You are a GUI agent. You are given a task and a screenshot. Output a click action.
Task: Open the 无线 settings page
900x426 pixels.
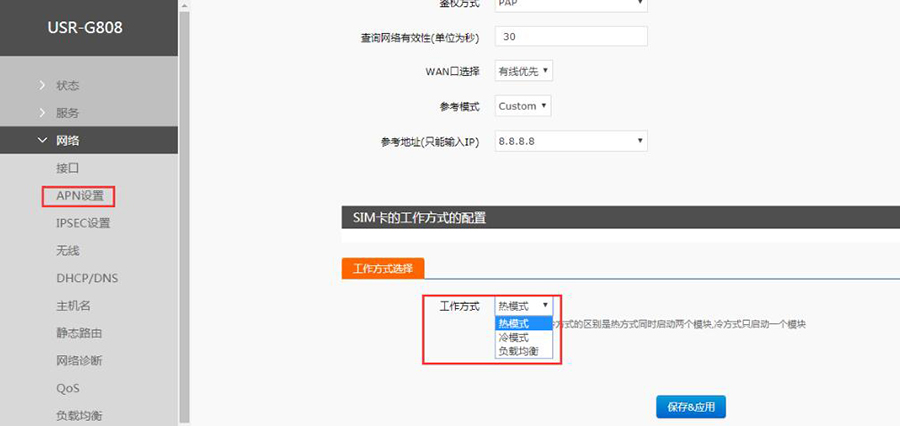point(67,251)
